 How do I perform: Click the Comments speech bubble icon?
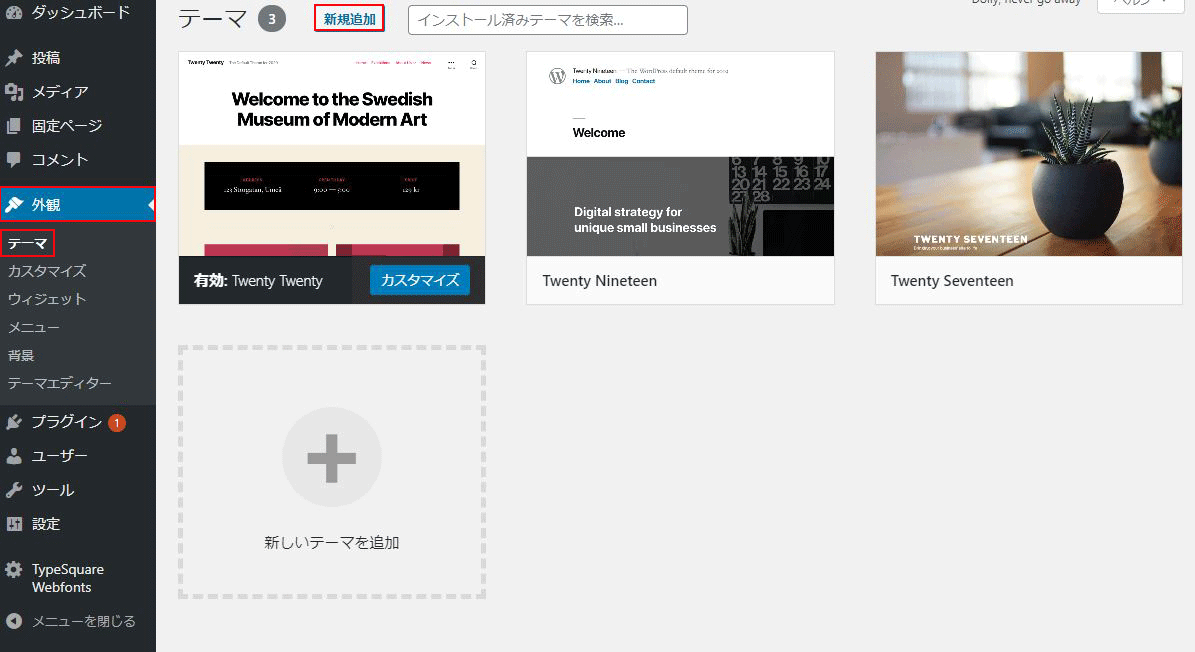point(14,159)
